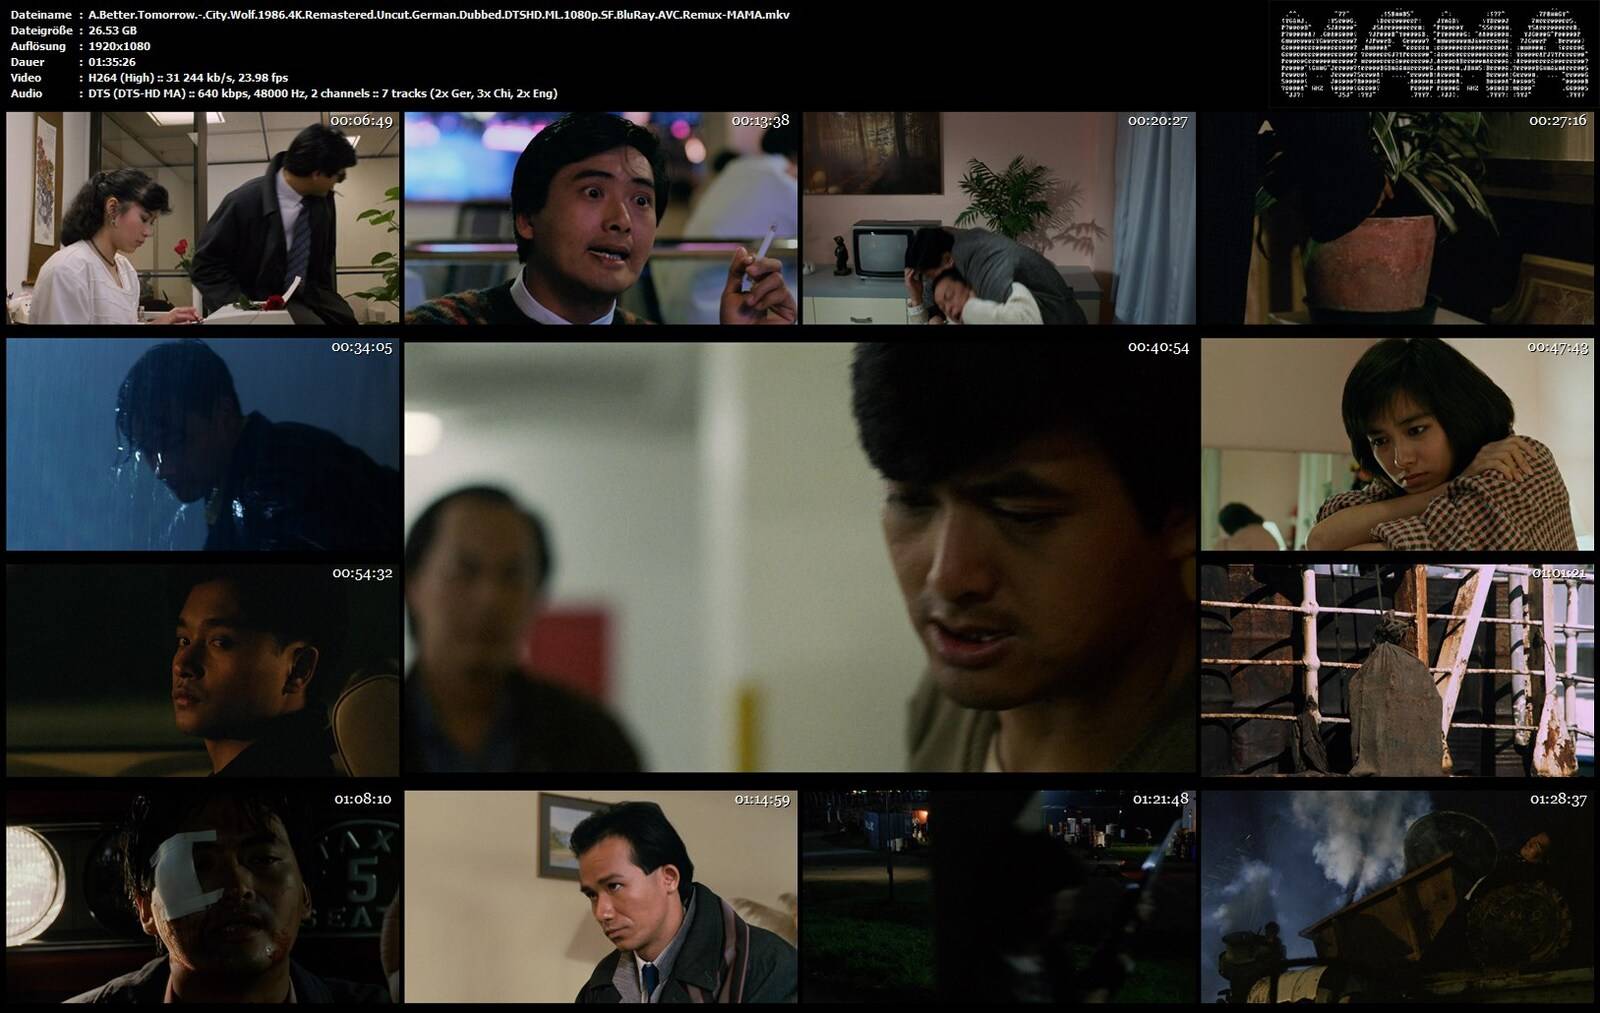Click the 00:20:27 timestamp
The width and height of the screenshot is (1600, 1013).
[x=1158, y=121]
